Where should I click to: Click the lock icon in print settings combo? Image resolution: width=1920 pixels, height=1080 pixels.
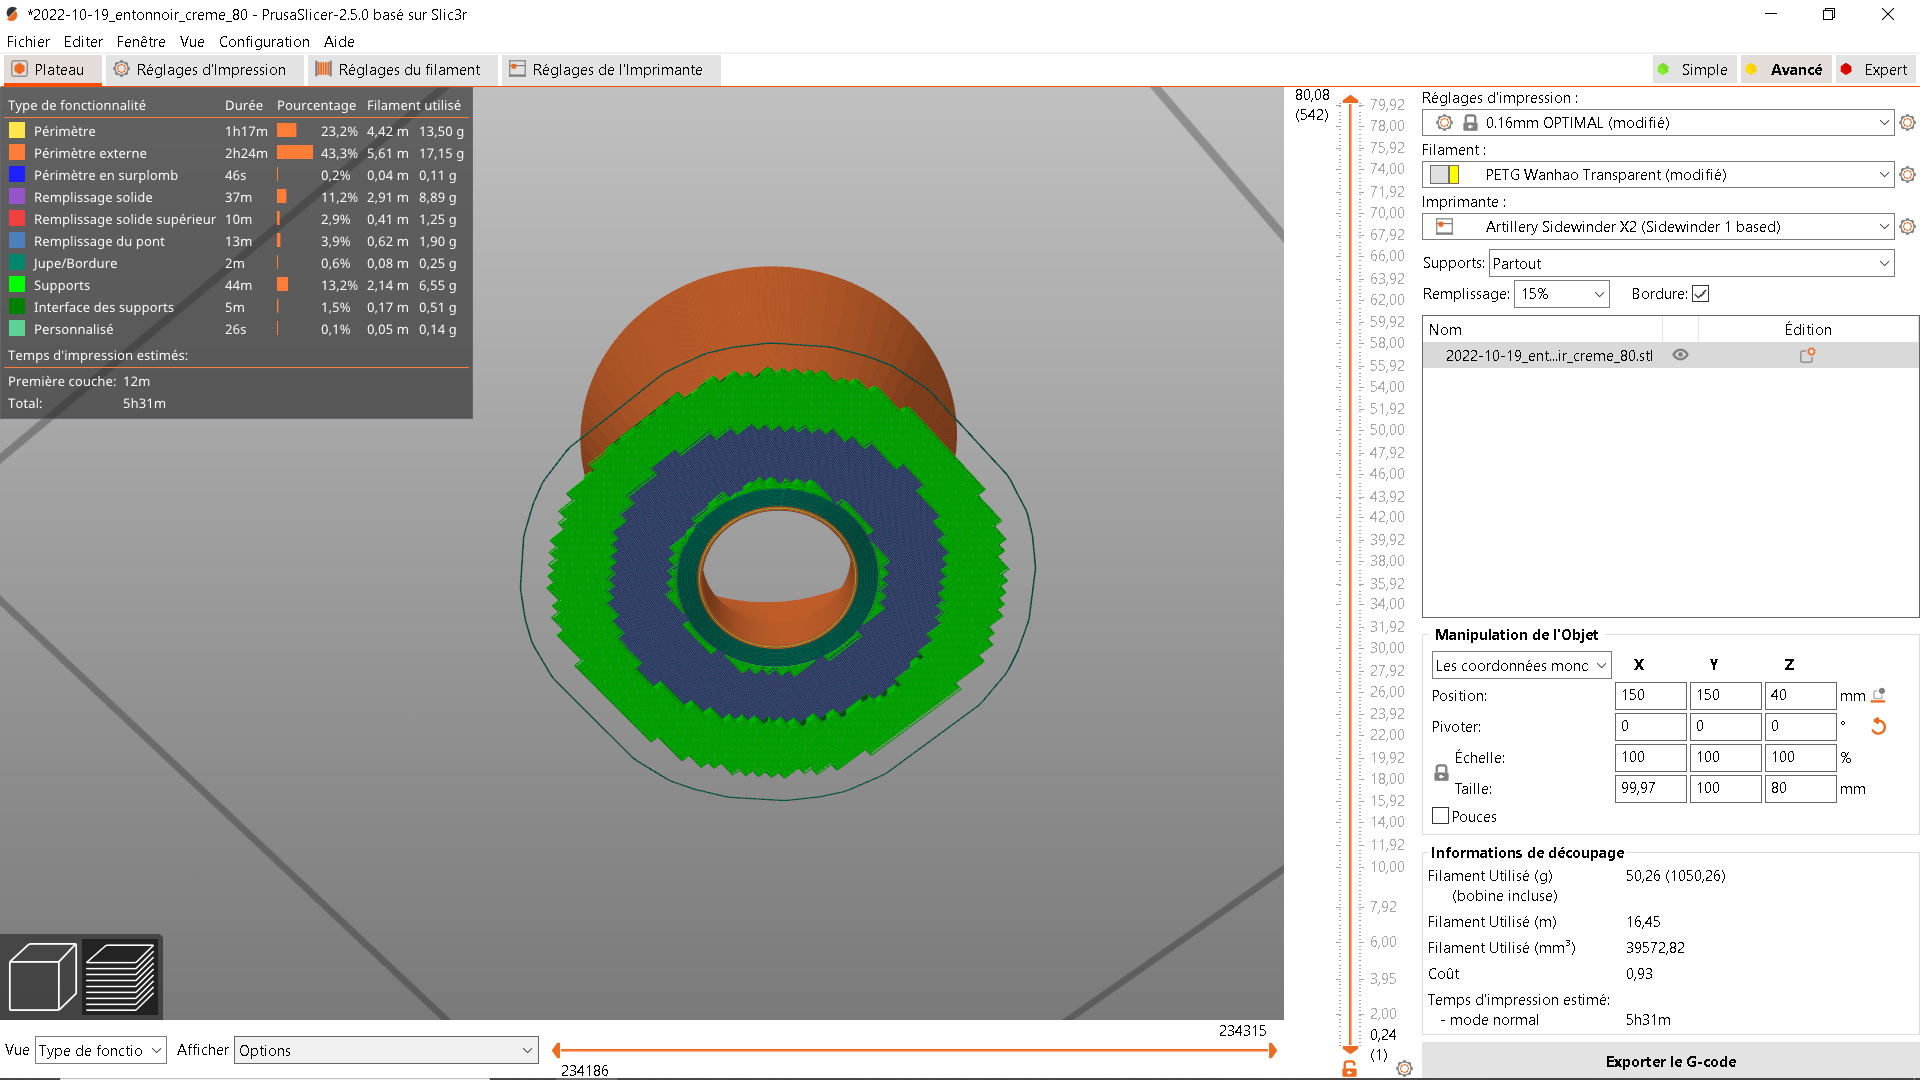(x=1470, y=123)
